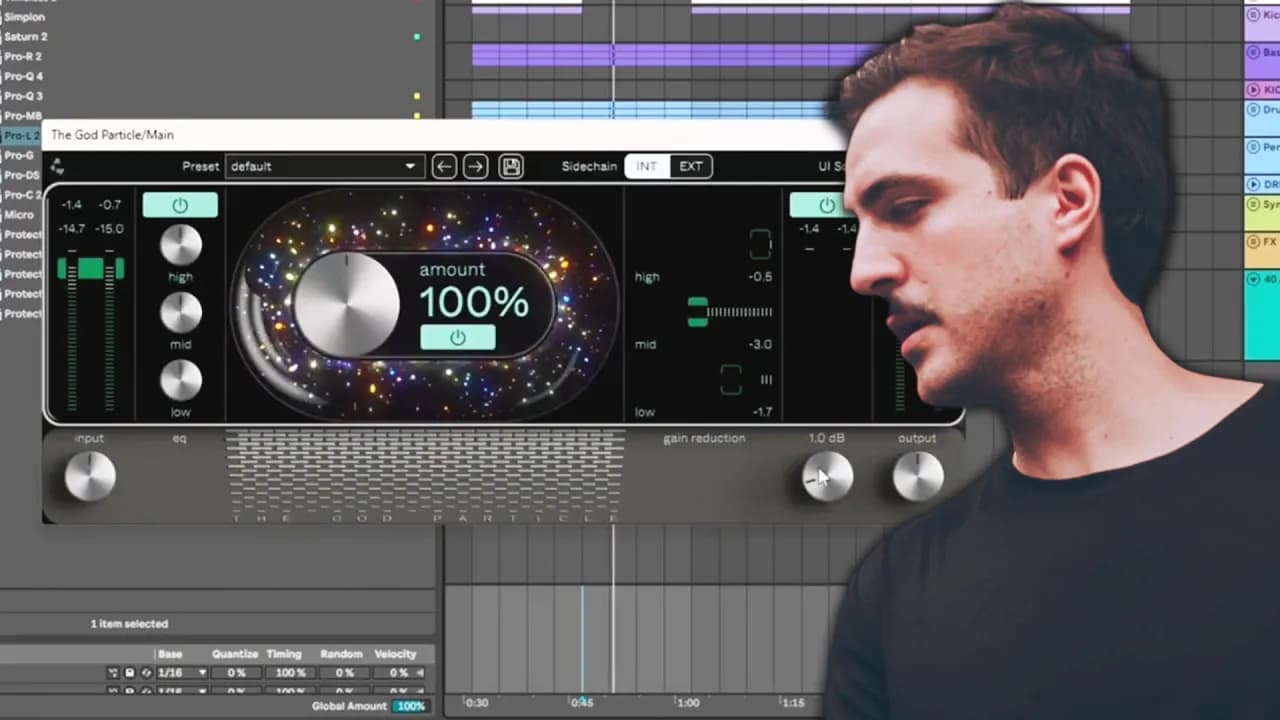
Task: Select Pro-Q 4 in the browser list
Action: click(23, 76)
